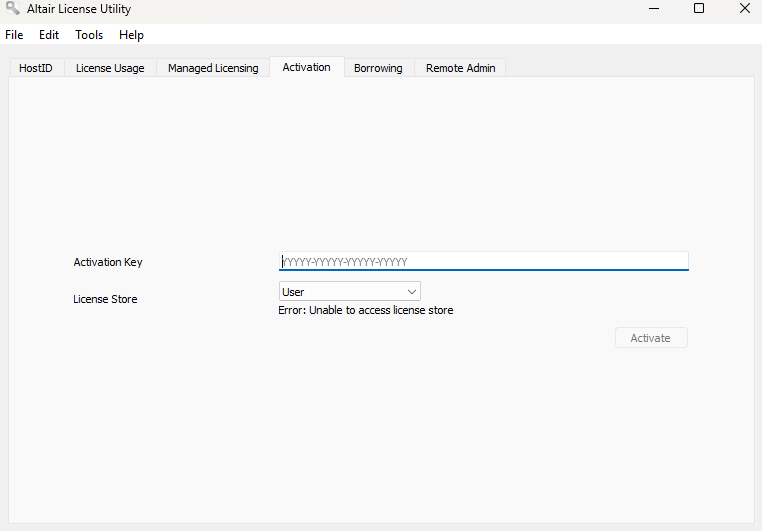762x531 pixels.
Task: Click the Altair License Utility app icon
Action: tap(12, 8)
